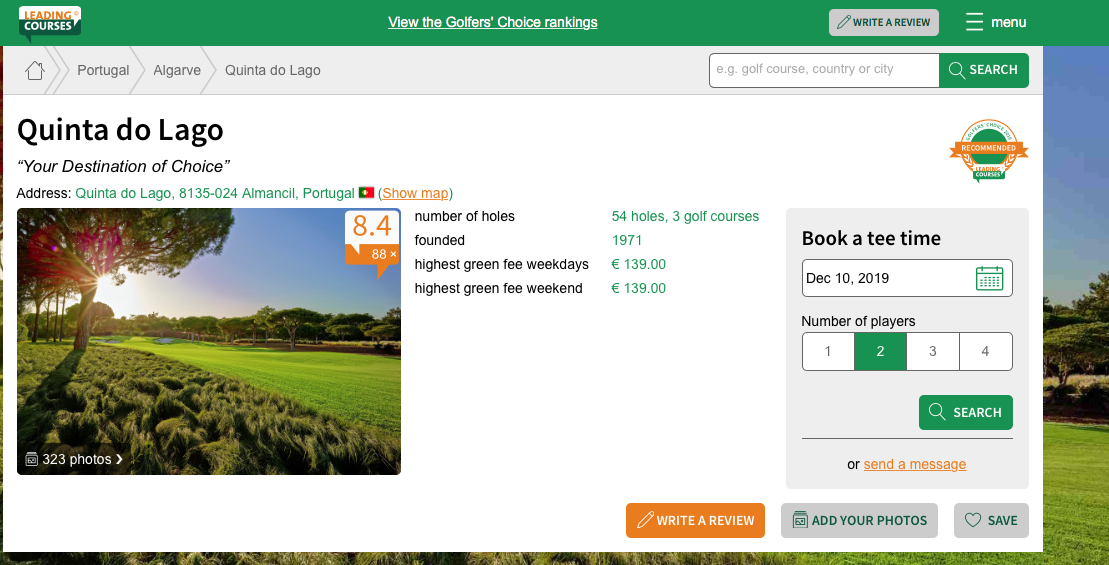Save course with heart button
Viewport: 1109px width, 565px height.
[x=990, y=520]
